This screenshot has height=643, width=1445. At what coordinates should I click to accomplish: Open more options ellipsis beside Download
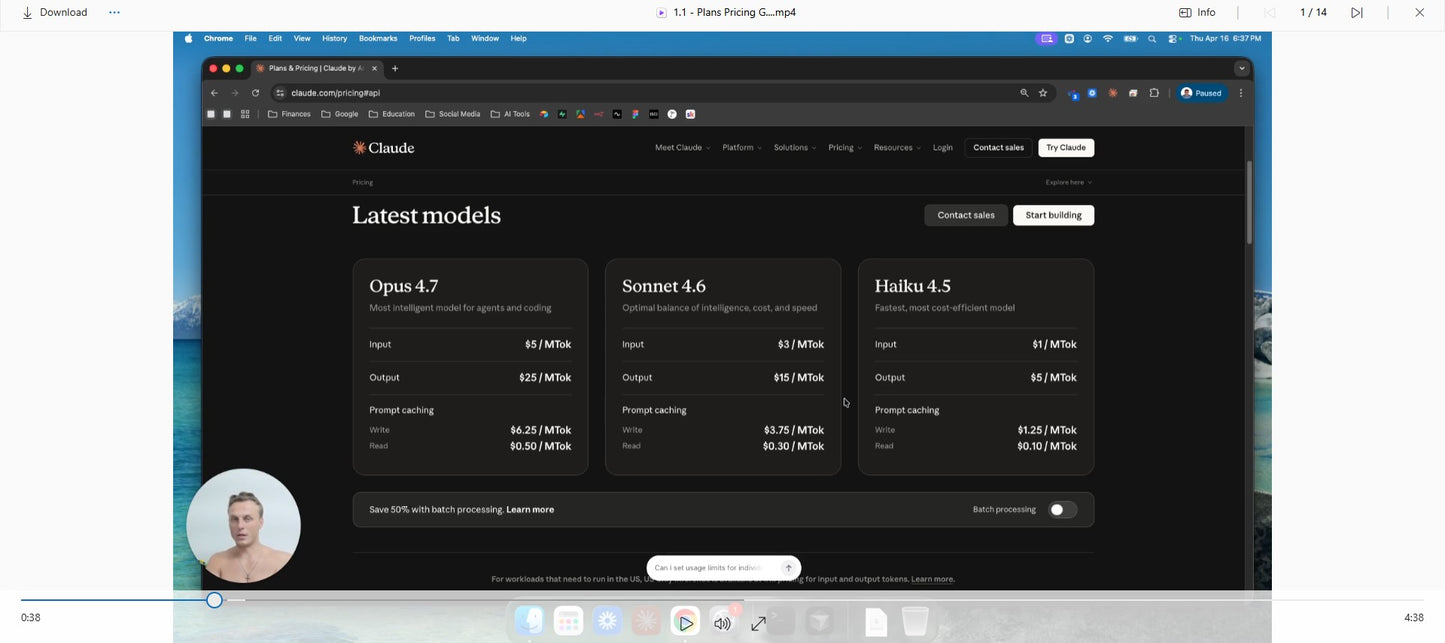pyautogui.click(x=114, y=13)
